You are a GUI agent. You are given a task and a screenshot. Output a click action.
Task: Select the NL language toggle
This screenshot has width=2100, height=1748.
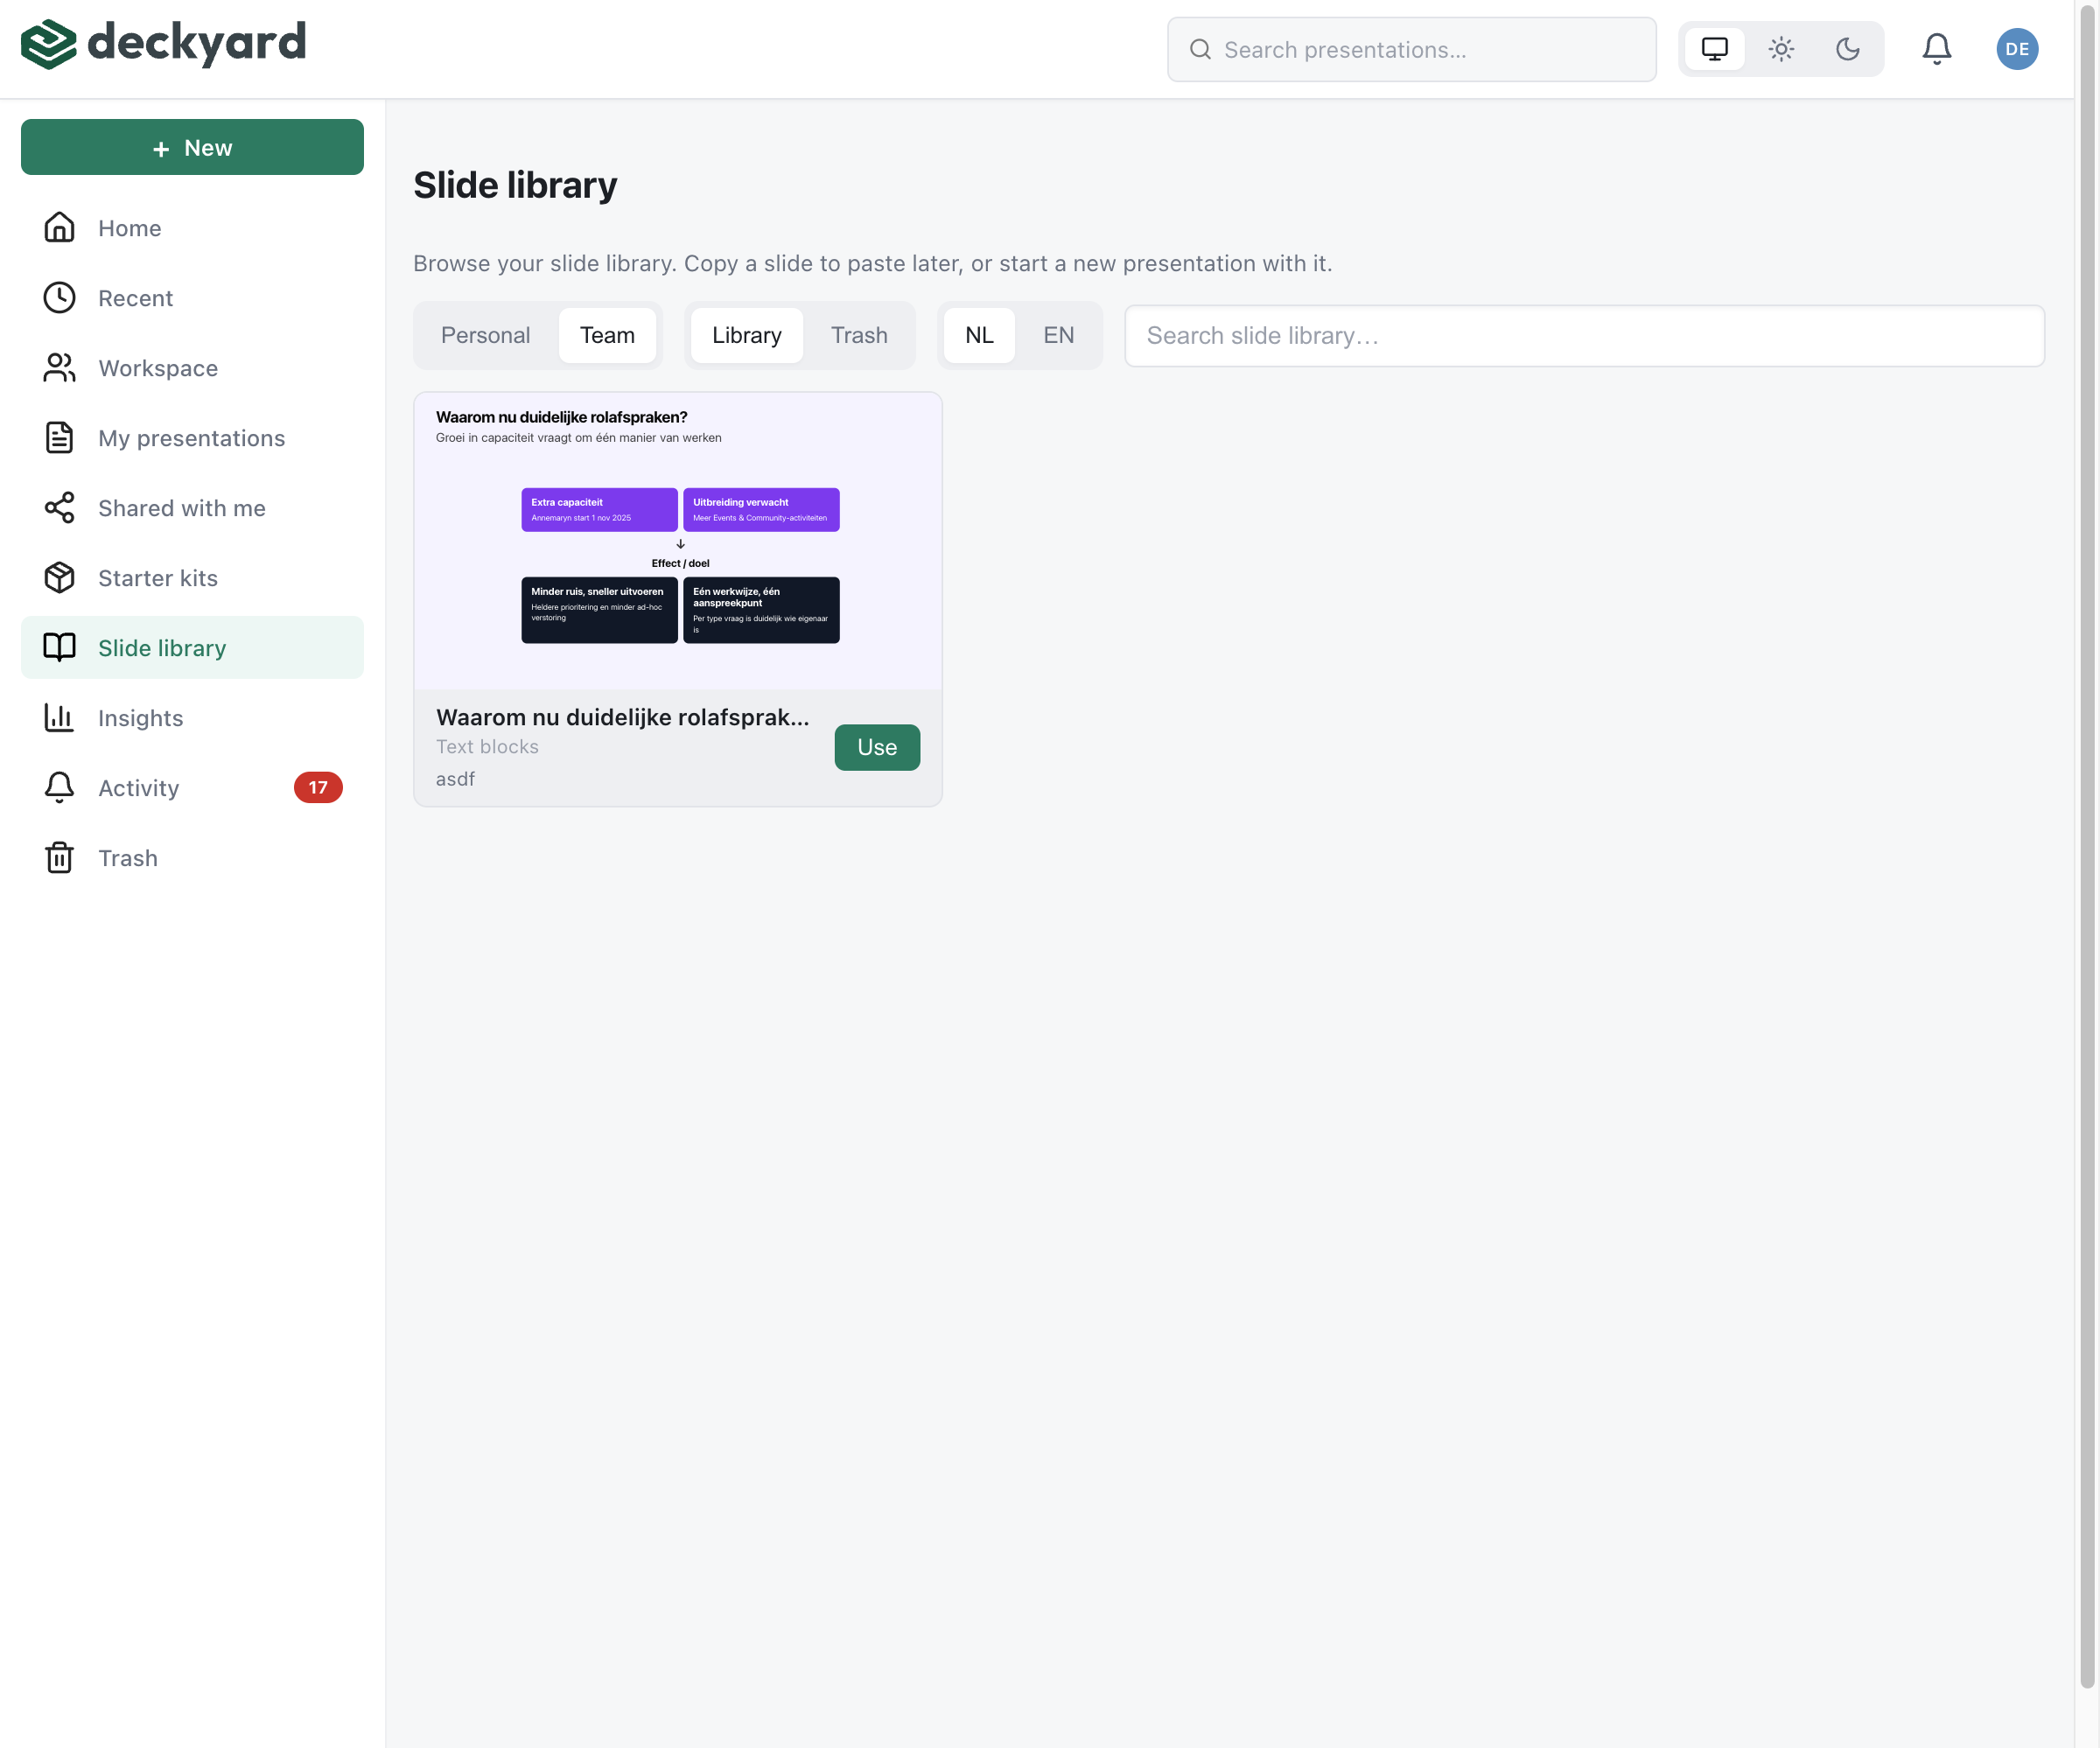979,336
